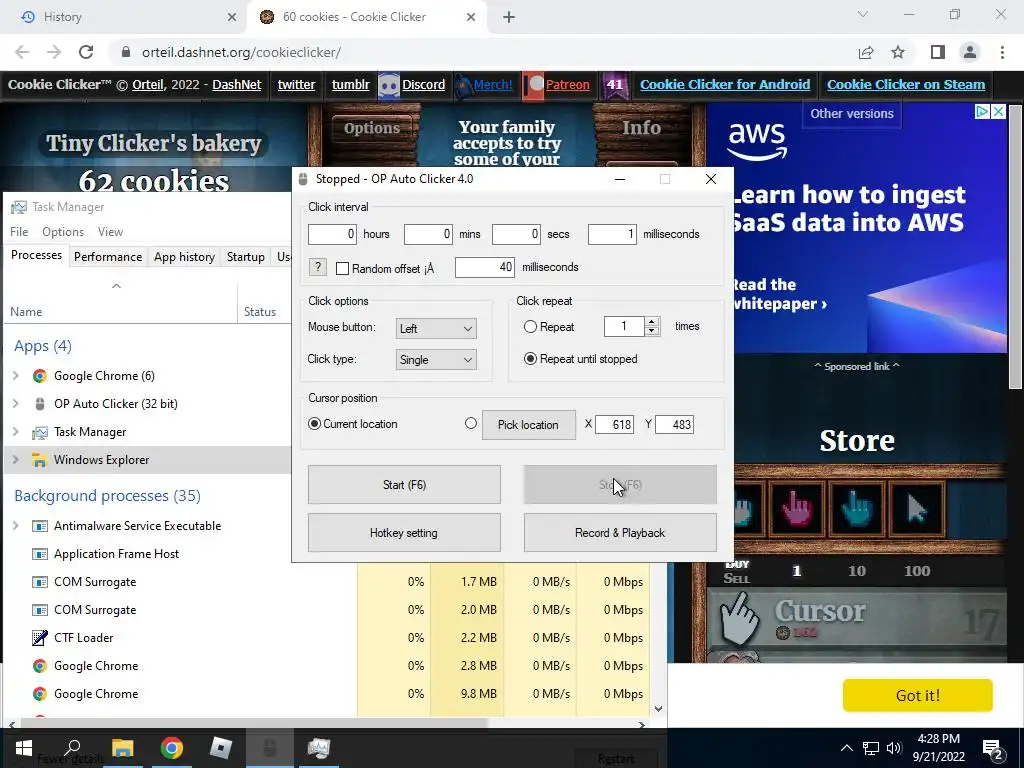Open Cookie Clicker for Android link
This screenshot has width=1024, height=768.
[725, 85]
